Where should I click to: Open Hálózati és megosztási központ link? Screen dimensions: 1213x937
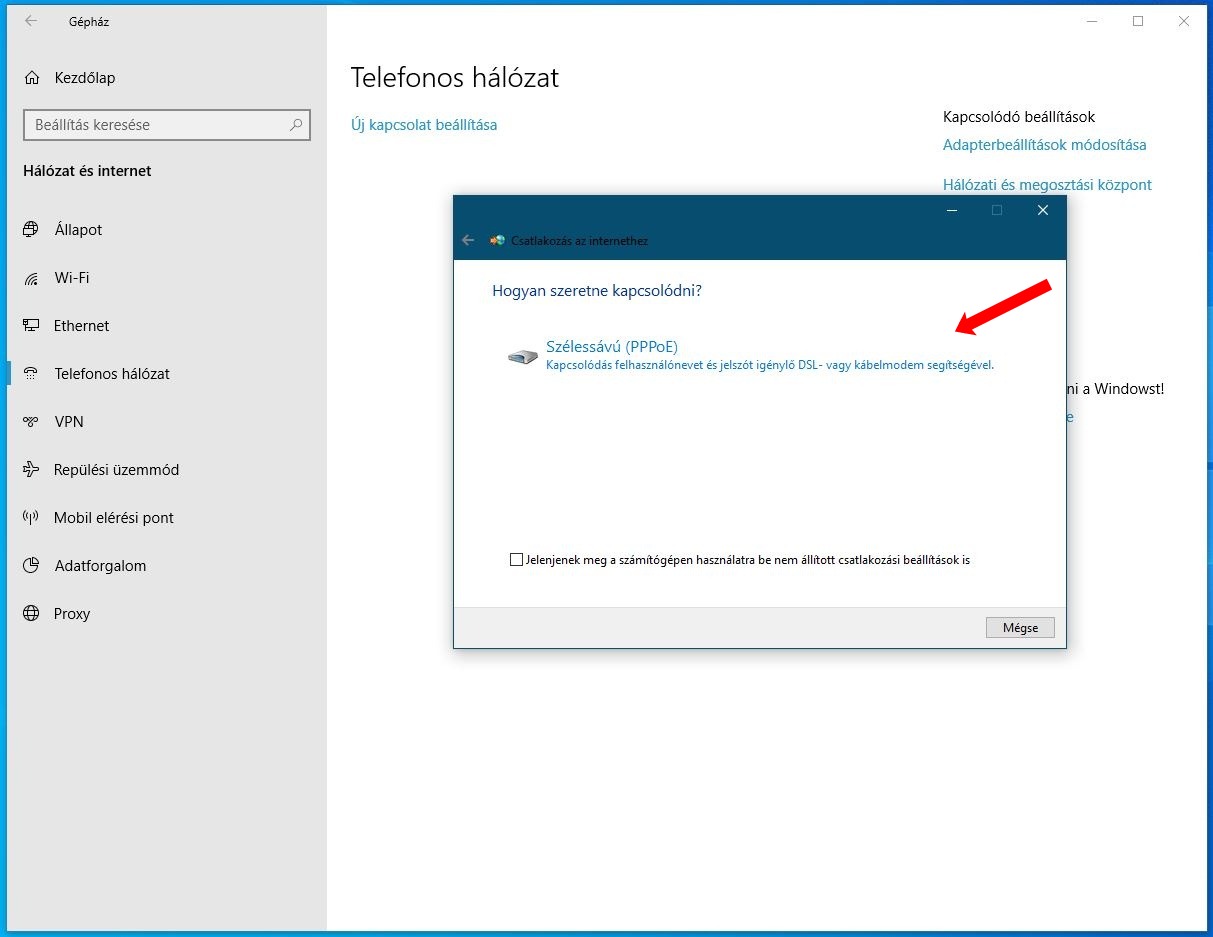coord(1047,185)
